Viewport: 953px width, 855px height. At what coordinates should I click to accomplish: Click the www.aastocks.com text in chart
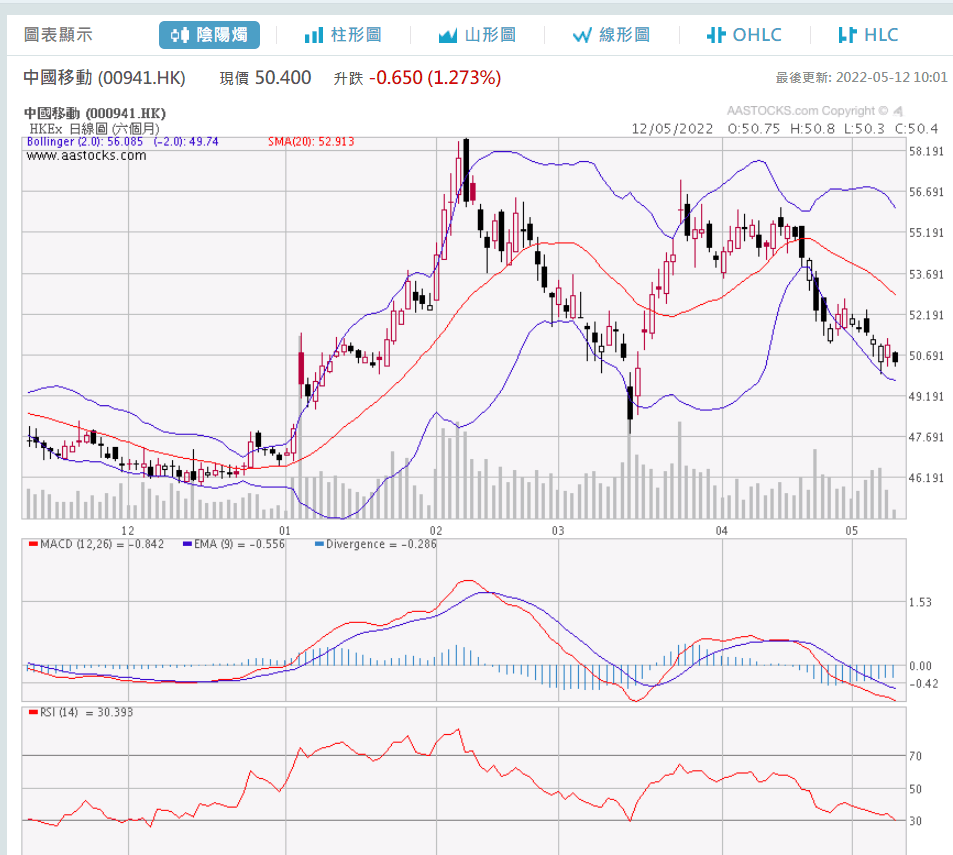[x=86, y=156]
